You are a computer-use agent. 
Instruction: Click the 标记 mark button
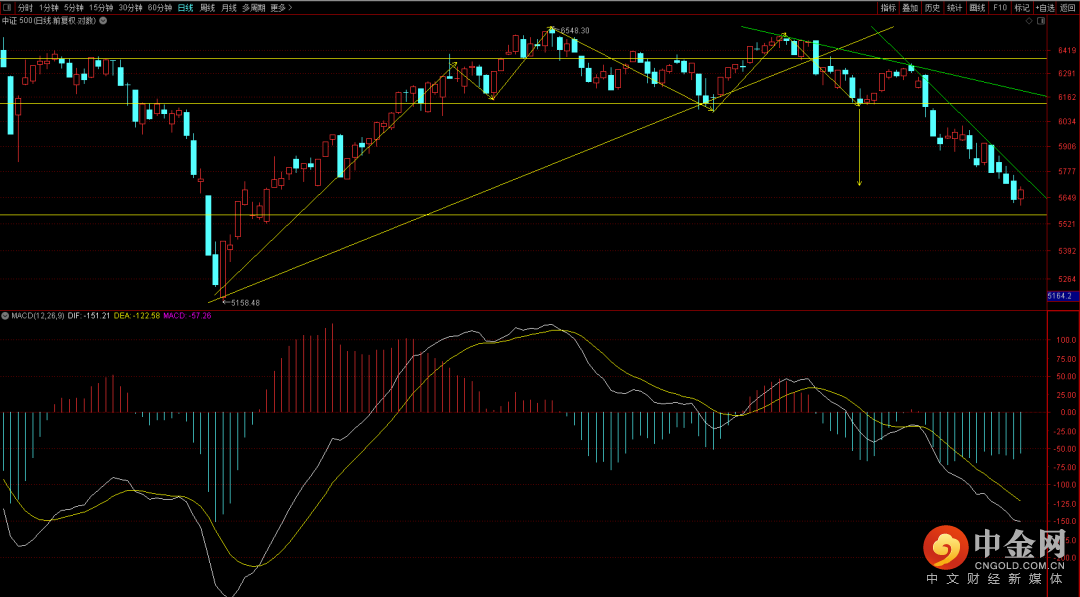[x=1022, y=8]
